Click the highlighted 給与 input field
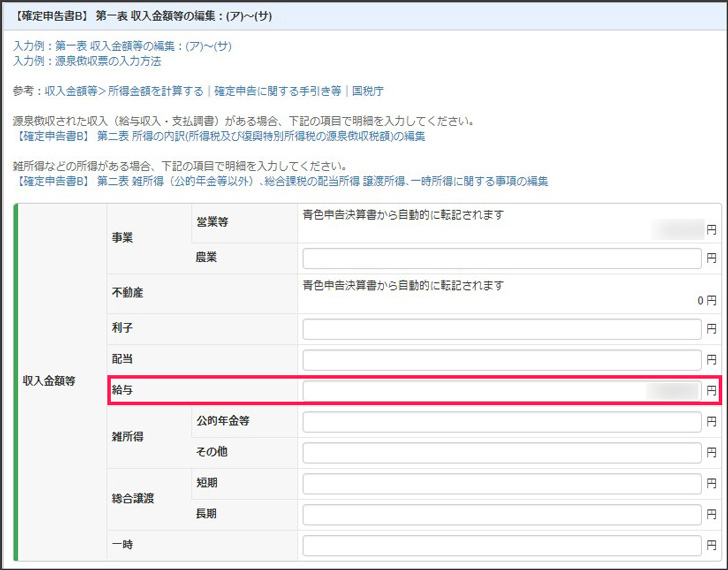 (x=502, y=390)
